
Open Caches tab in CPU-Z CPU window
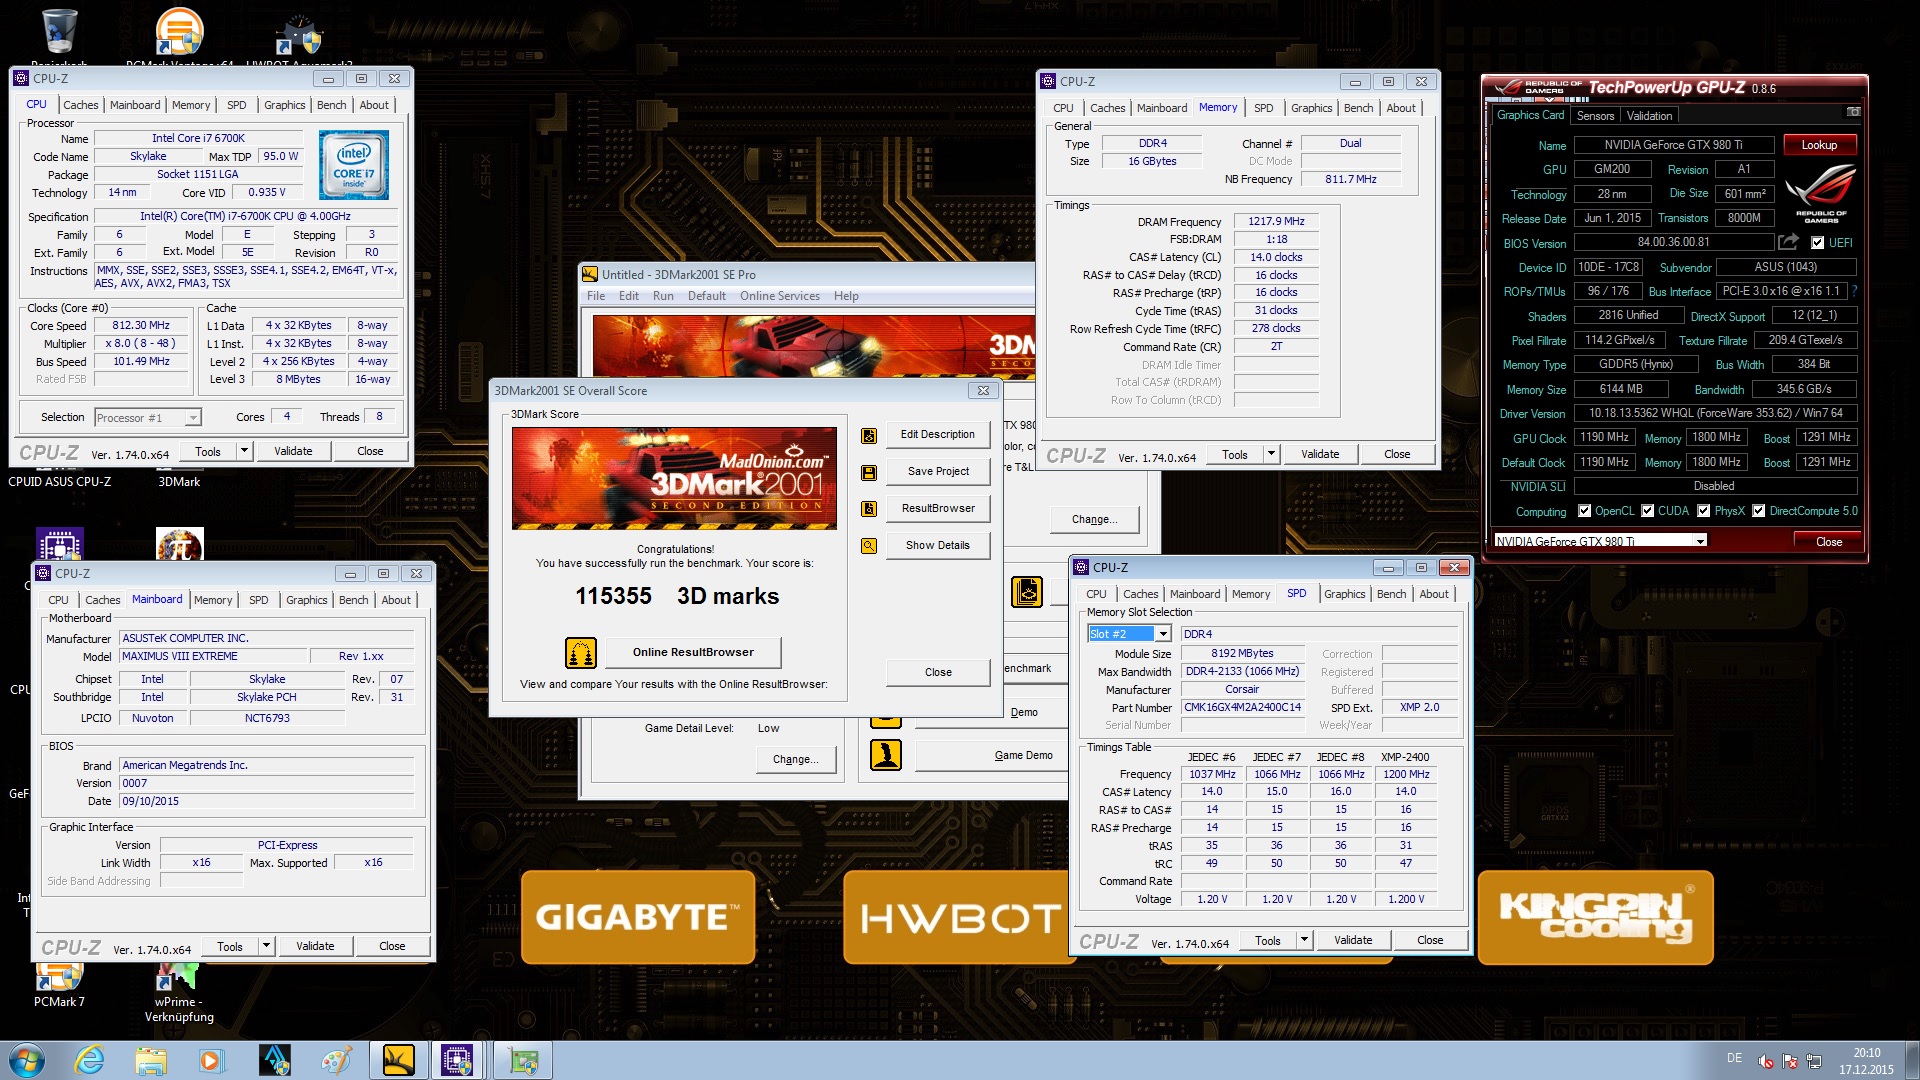point(80,105)
